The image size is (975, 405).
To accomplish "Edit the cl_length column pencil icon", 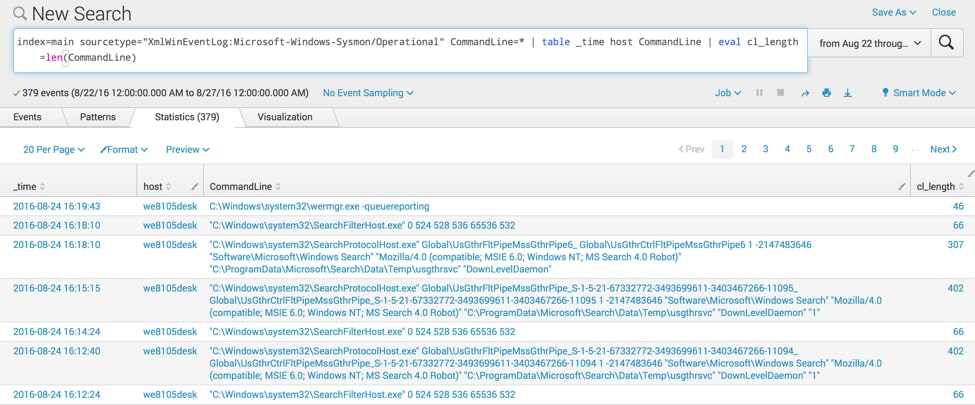I will pyautogui.click(x=971, y=174).
